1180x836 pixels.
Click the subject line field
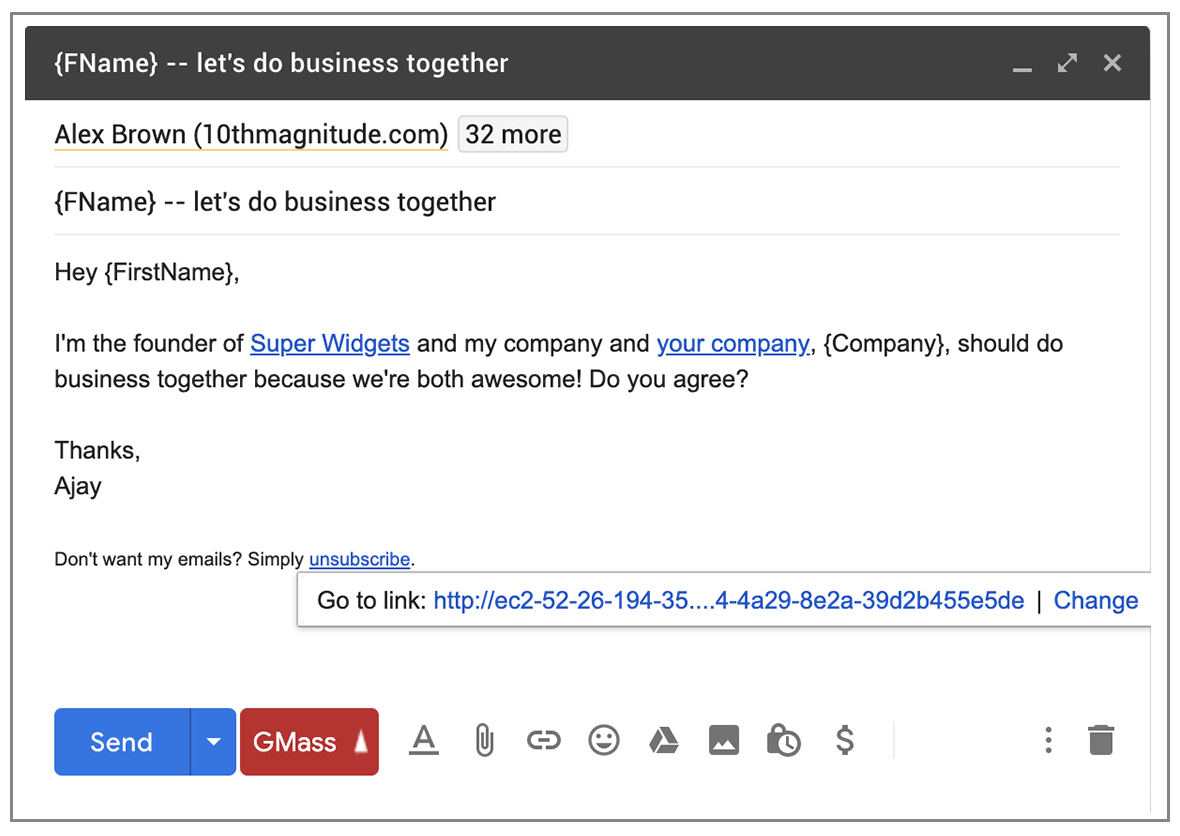tap(586, 202)
